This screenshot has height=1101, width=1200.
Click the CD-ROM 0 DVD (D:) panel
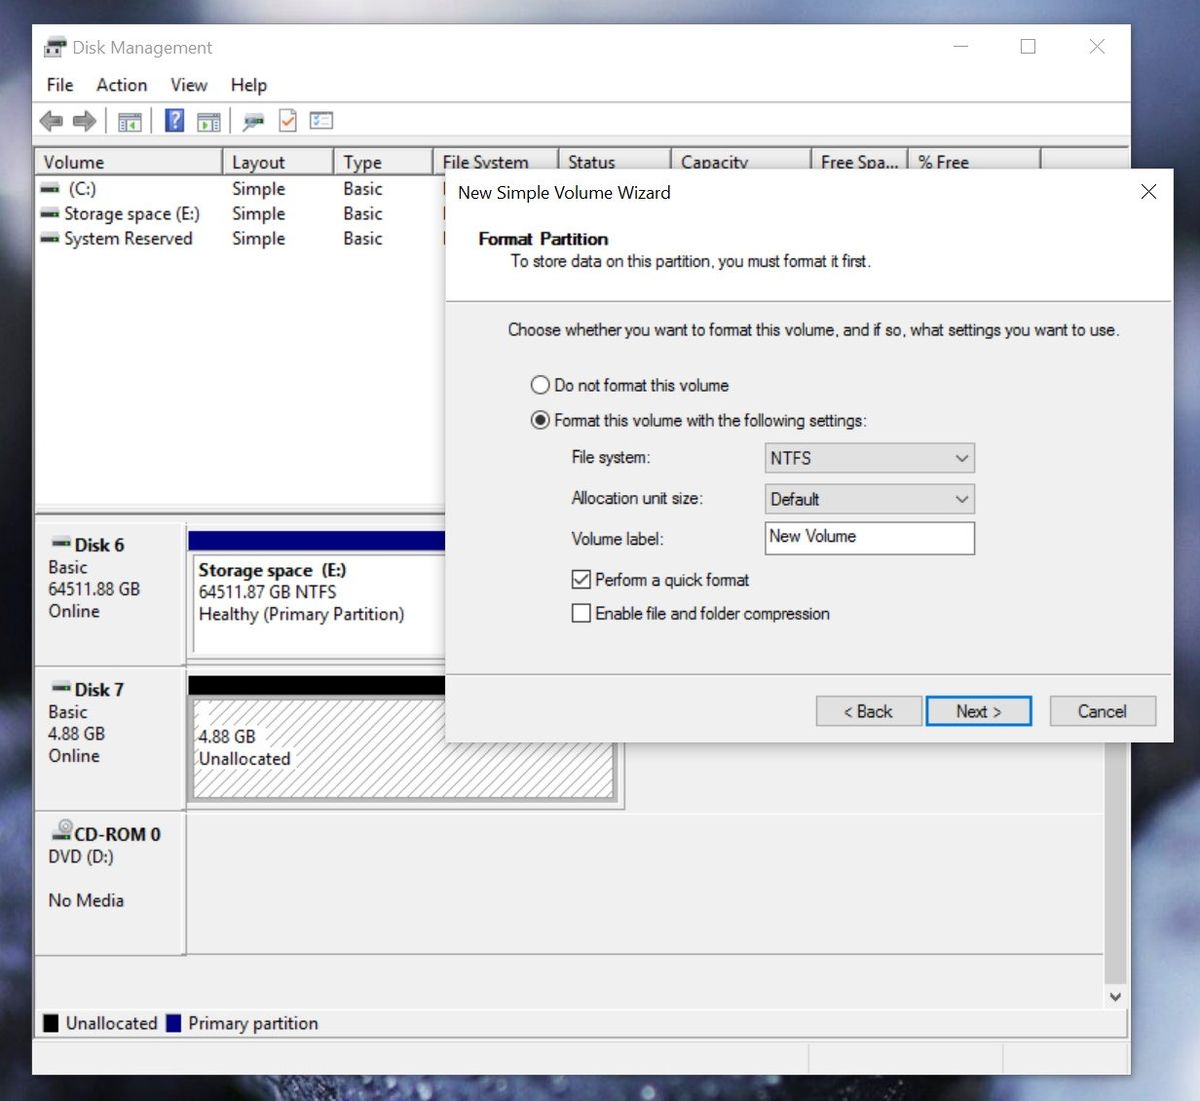coord(110,883)
